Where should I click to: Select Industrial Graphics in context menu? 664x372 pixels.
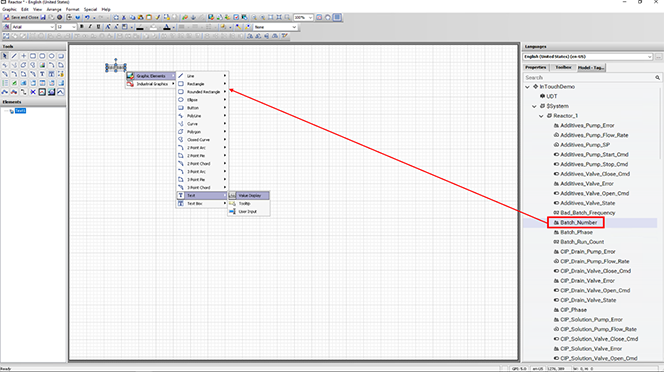pos(151,84)
